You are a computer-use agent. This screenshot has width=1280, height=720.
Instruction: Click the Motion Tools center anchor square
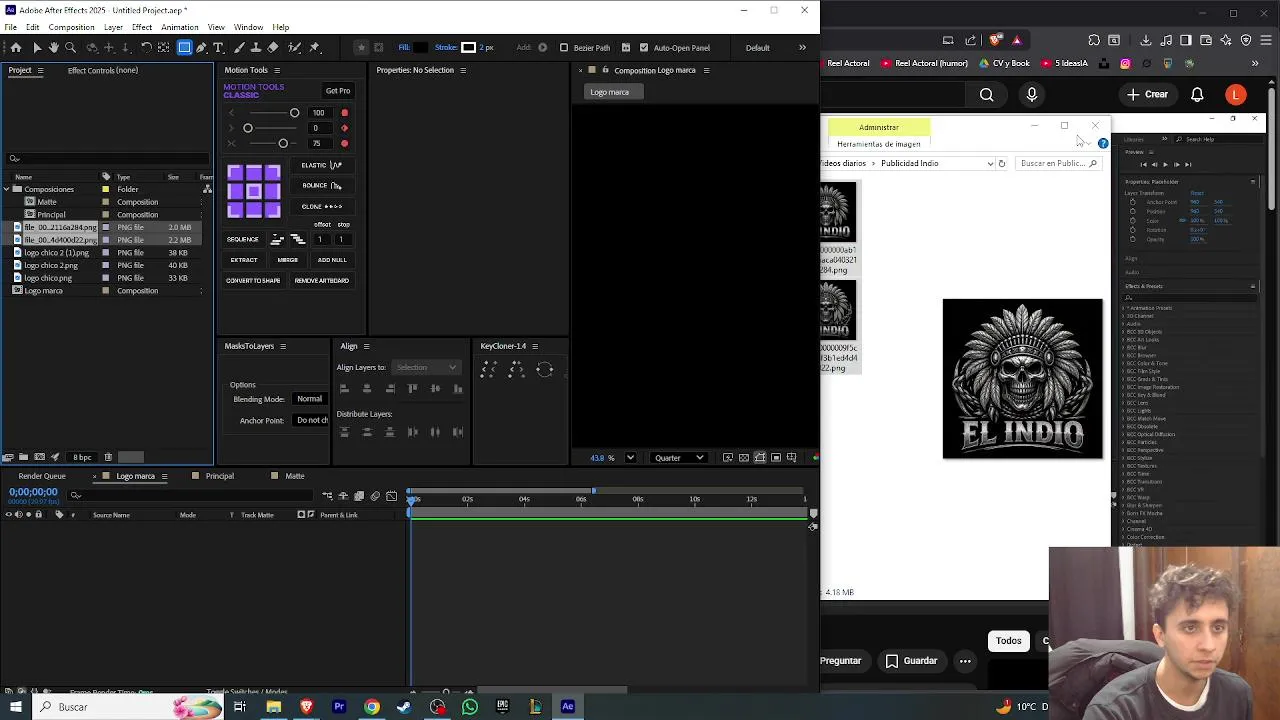[x=253, y=191]
